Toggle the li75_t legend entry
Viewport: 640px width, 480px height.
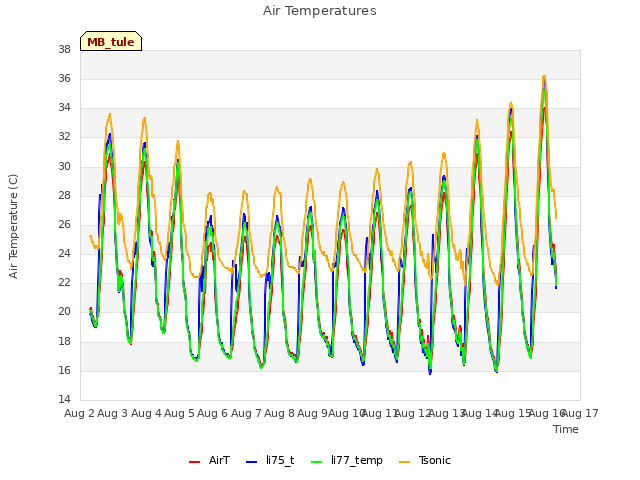(x=270, y=460)
